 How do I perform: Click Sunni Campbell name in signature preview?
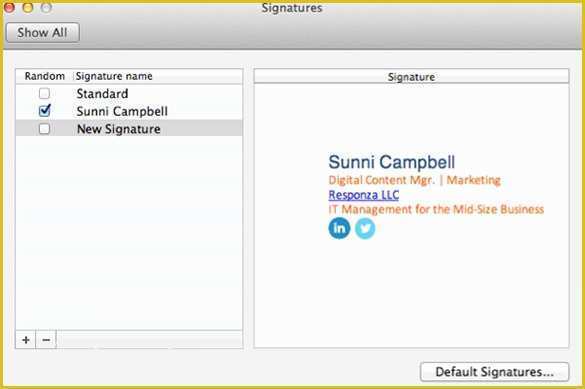[392, 162]
